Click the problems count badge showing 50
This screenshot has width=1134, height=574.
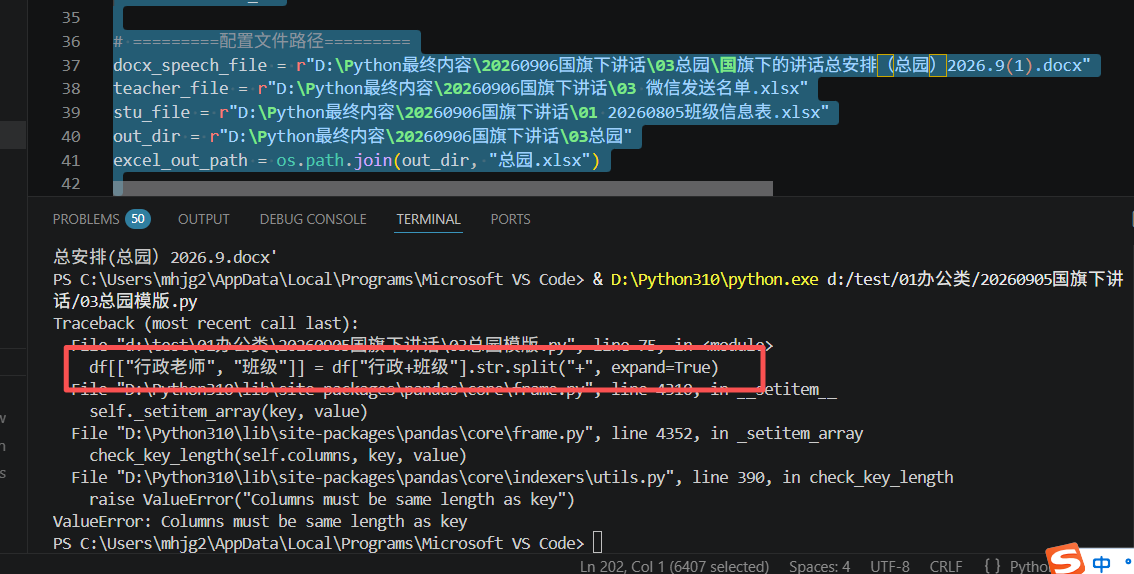(x=138, y=219)
